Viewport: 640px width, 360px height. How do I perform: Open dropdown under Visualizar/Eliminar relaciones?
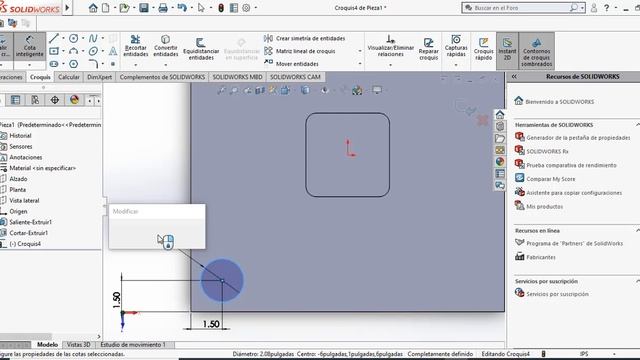(391, 65)
